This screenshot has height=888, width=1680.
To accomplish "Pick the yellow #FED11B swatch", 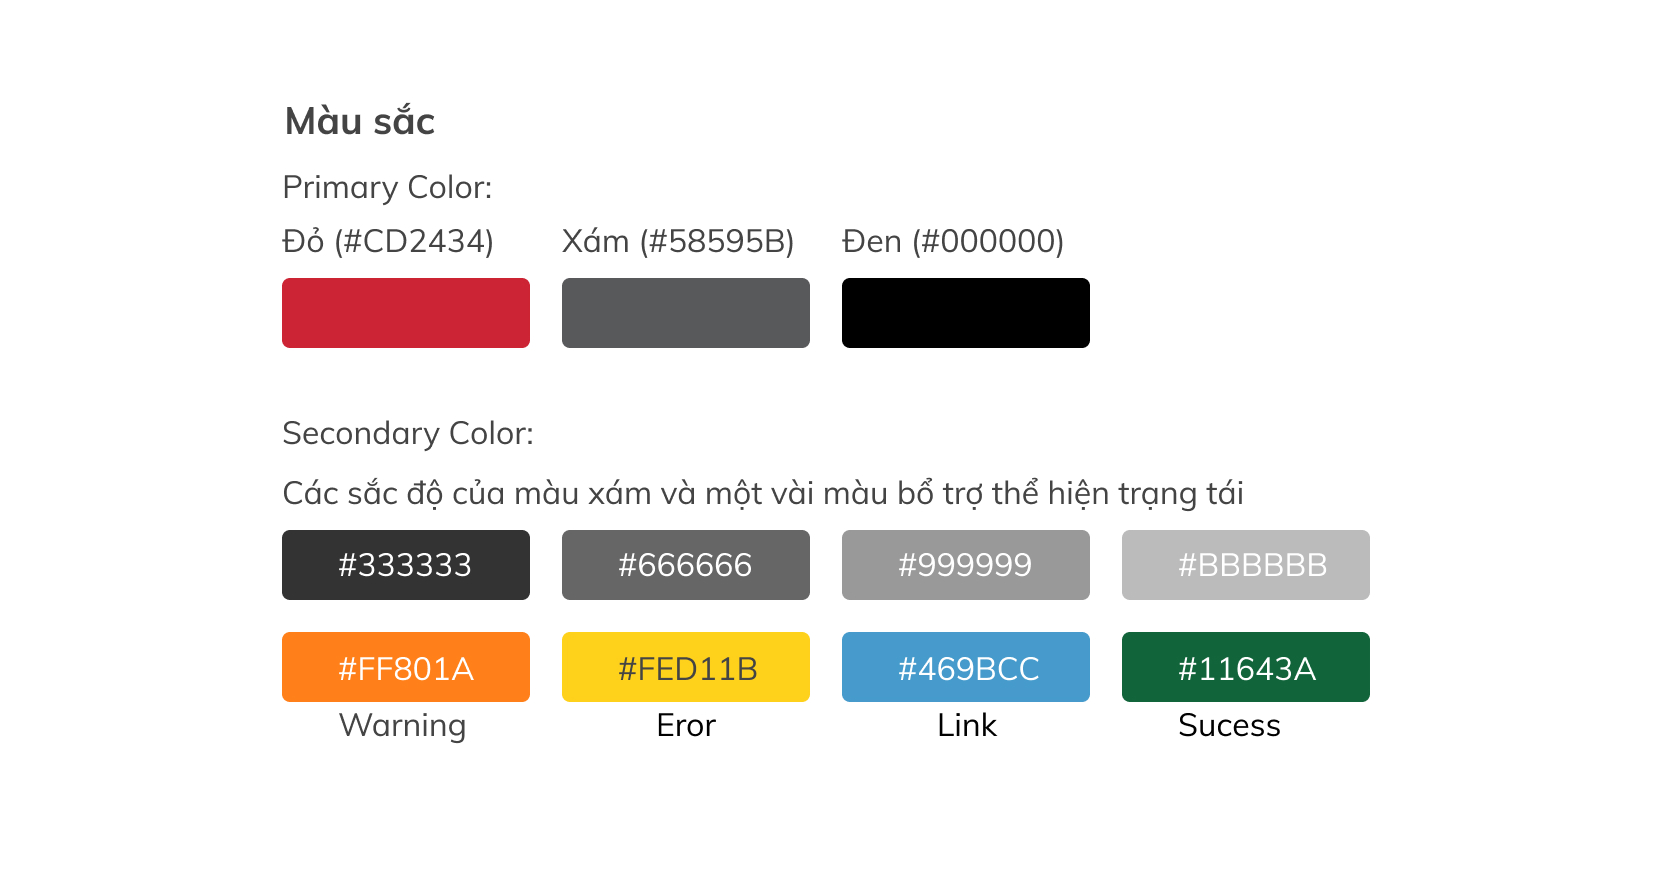I will tap(686, 667).
